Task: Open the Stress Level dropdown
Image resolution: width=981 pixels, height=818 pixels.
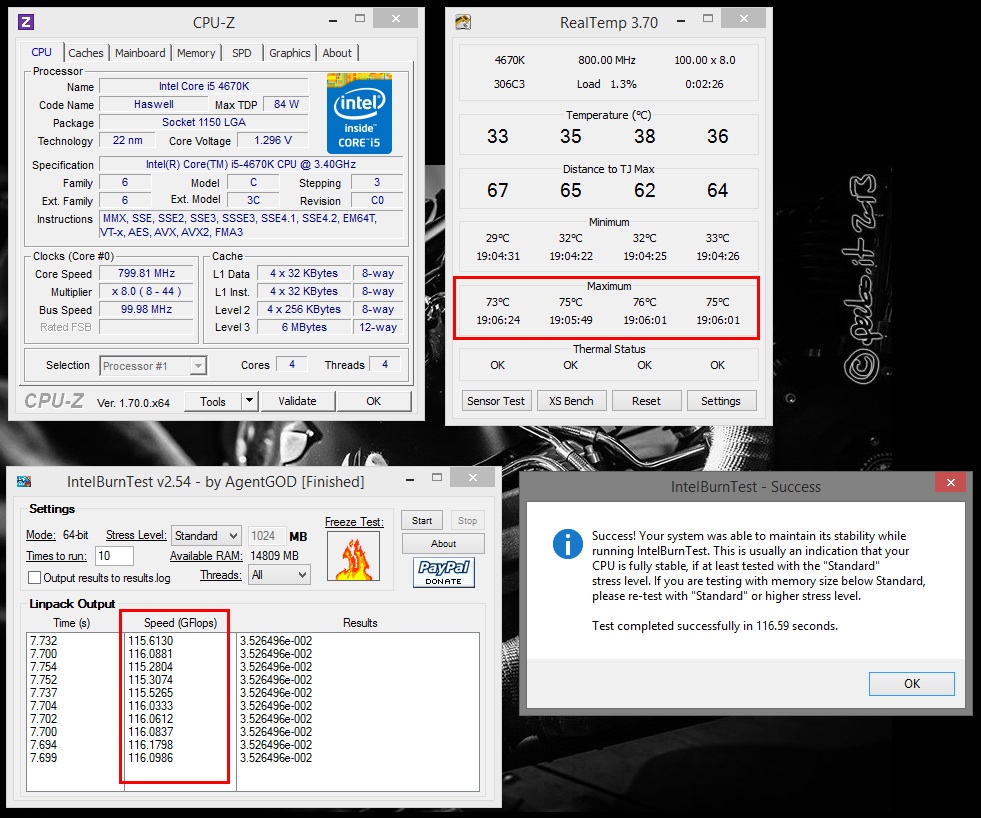Action: (206, 536)
